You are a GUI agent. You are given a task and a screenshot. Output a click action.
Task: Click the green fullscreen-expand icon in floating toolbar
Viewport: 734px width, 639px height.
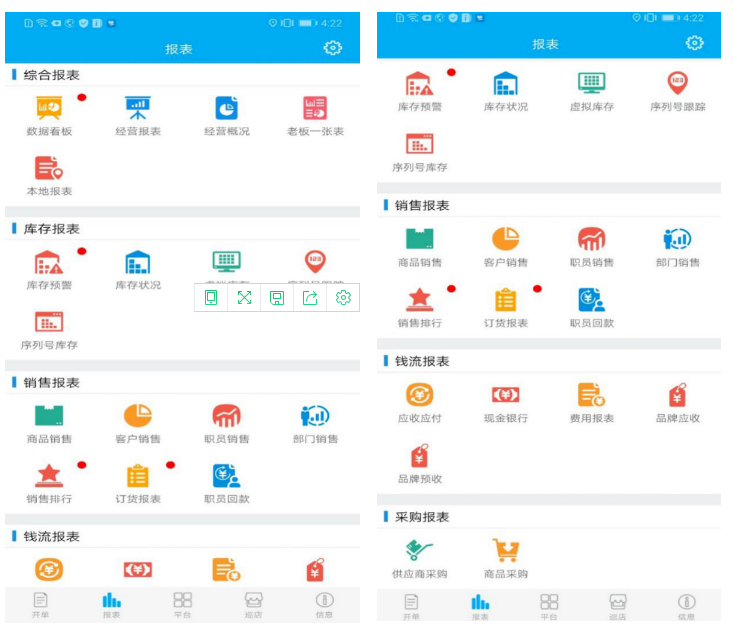(x=244, y=297)
